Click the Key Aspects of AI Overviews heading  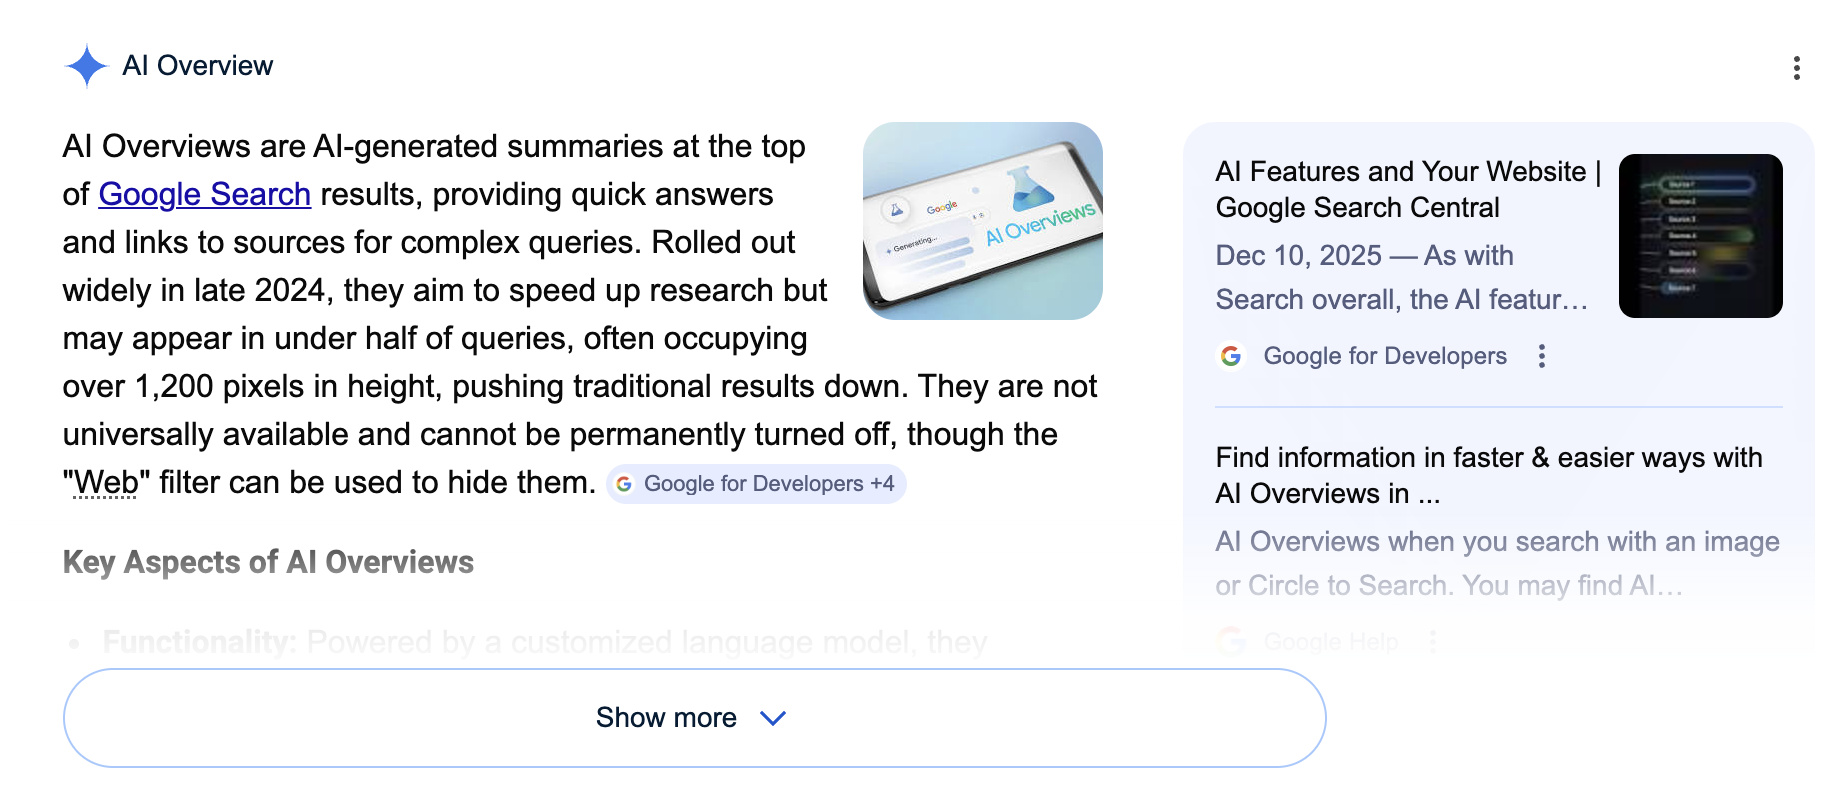(268, 562)
